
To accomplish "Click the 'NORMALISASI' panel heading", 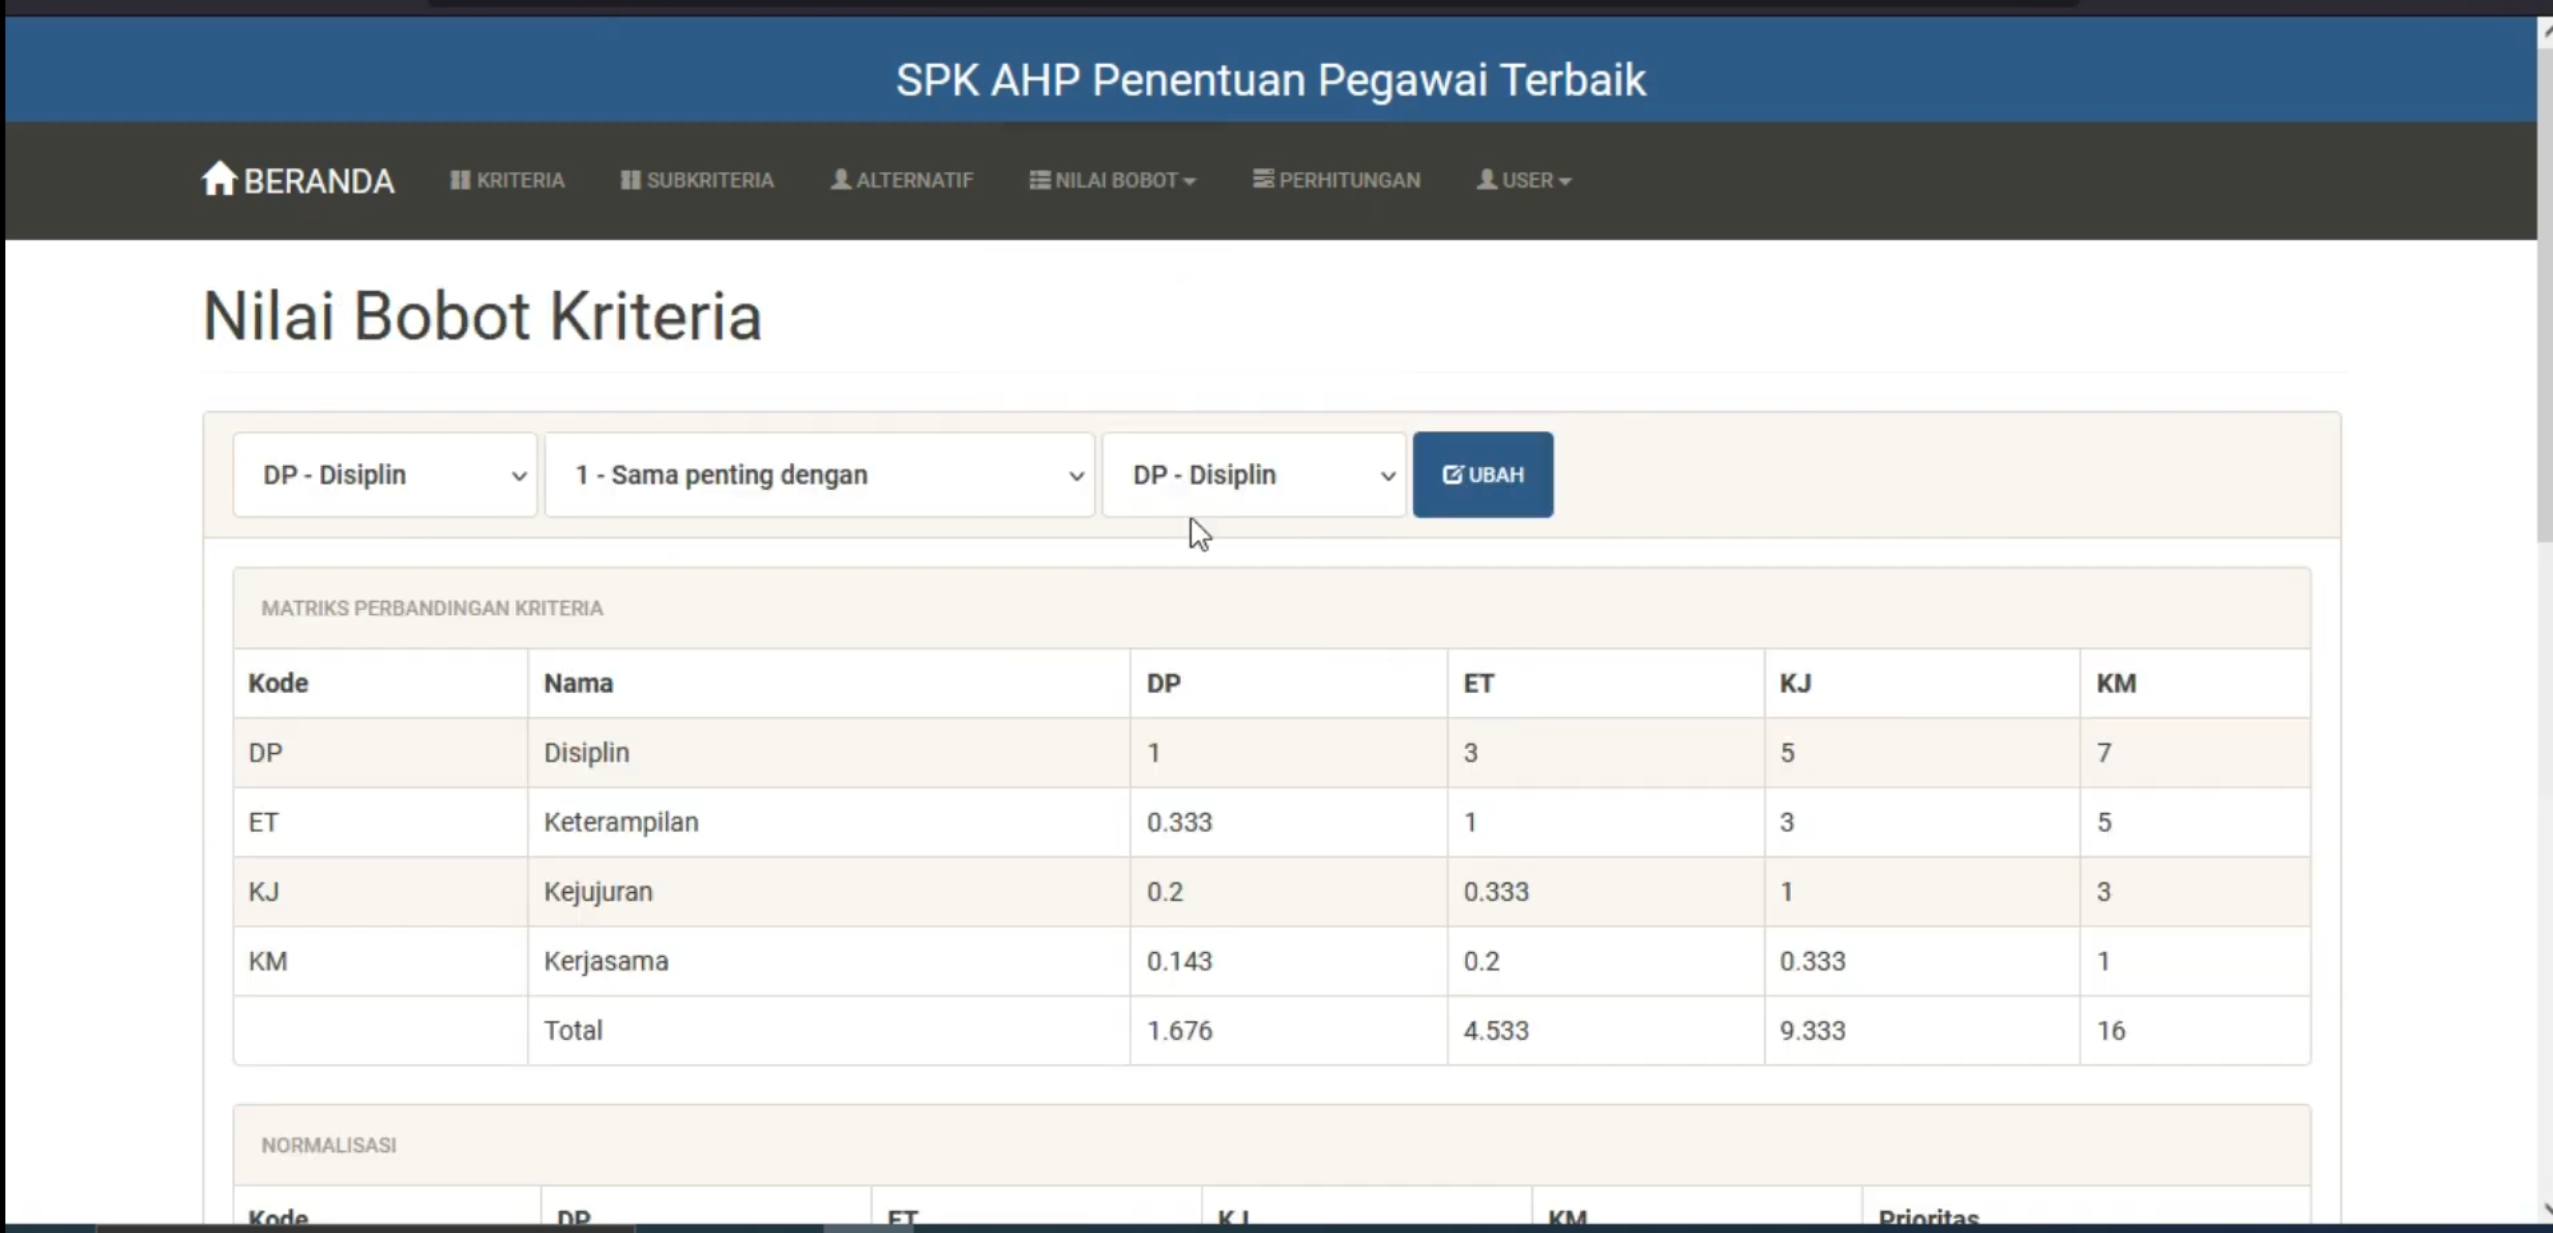I will [329, 1145].
